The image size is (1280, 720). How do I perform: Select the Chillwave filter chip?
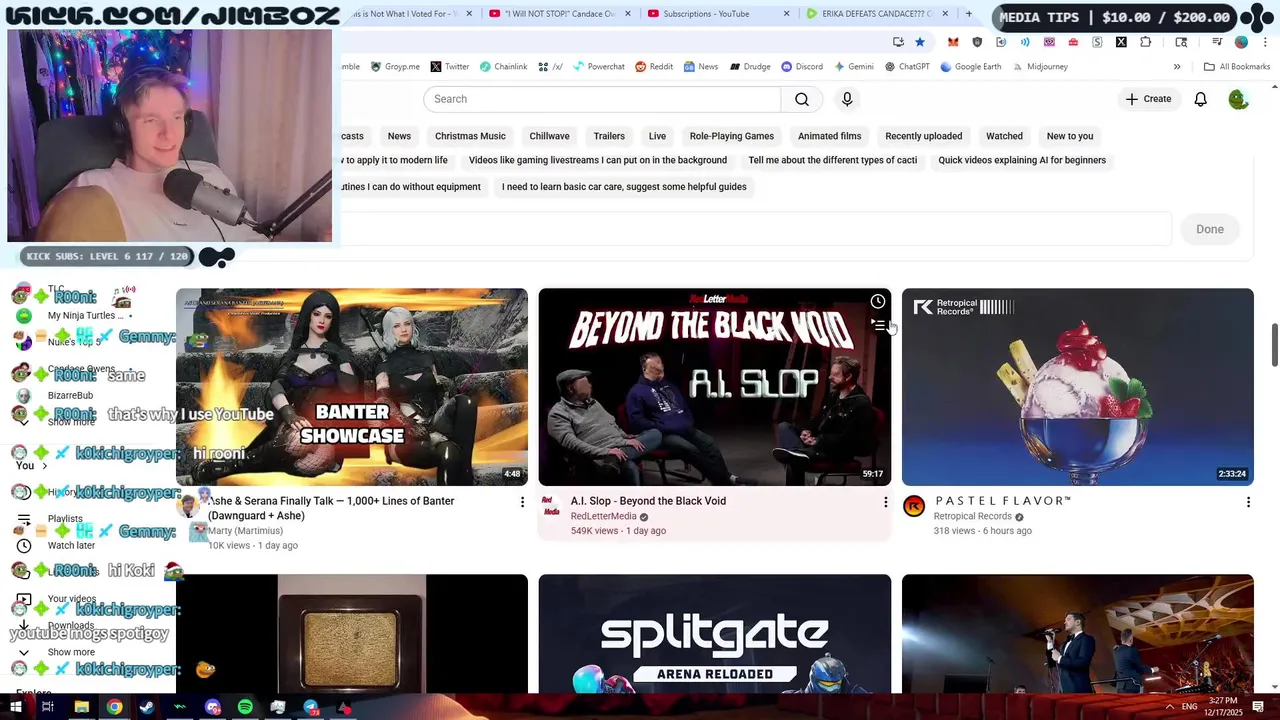tap(549, 136)
